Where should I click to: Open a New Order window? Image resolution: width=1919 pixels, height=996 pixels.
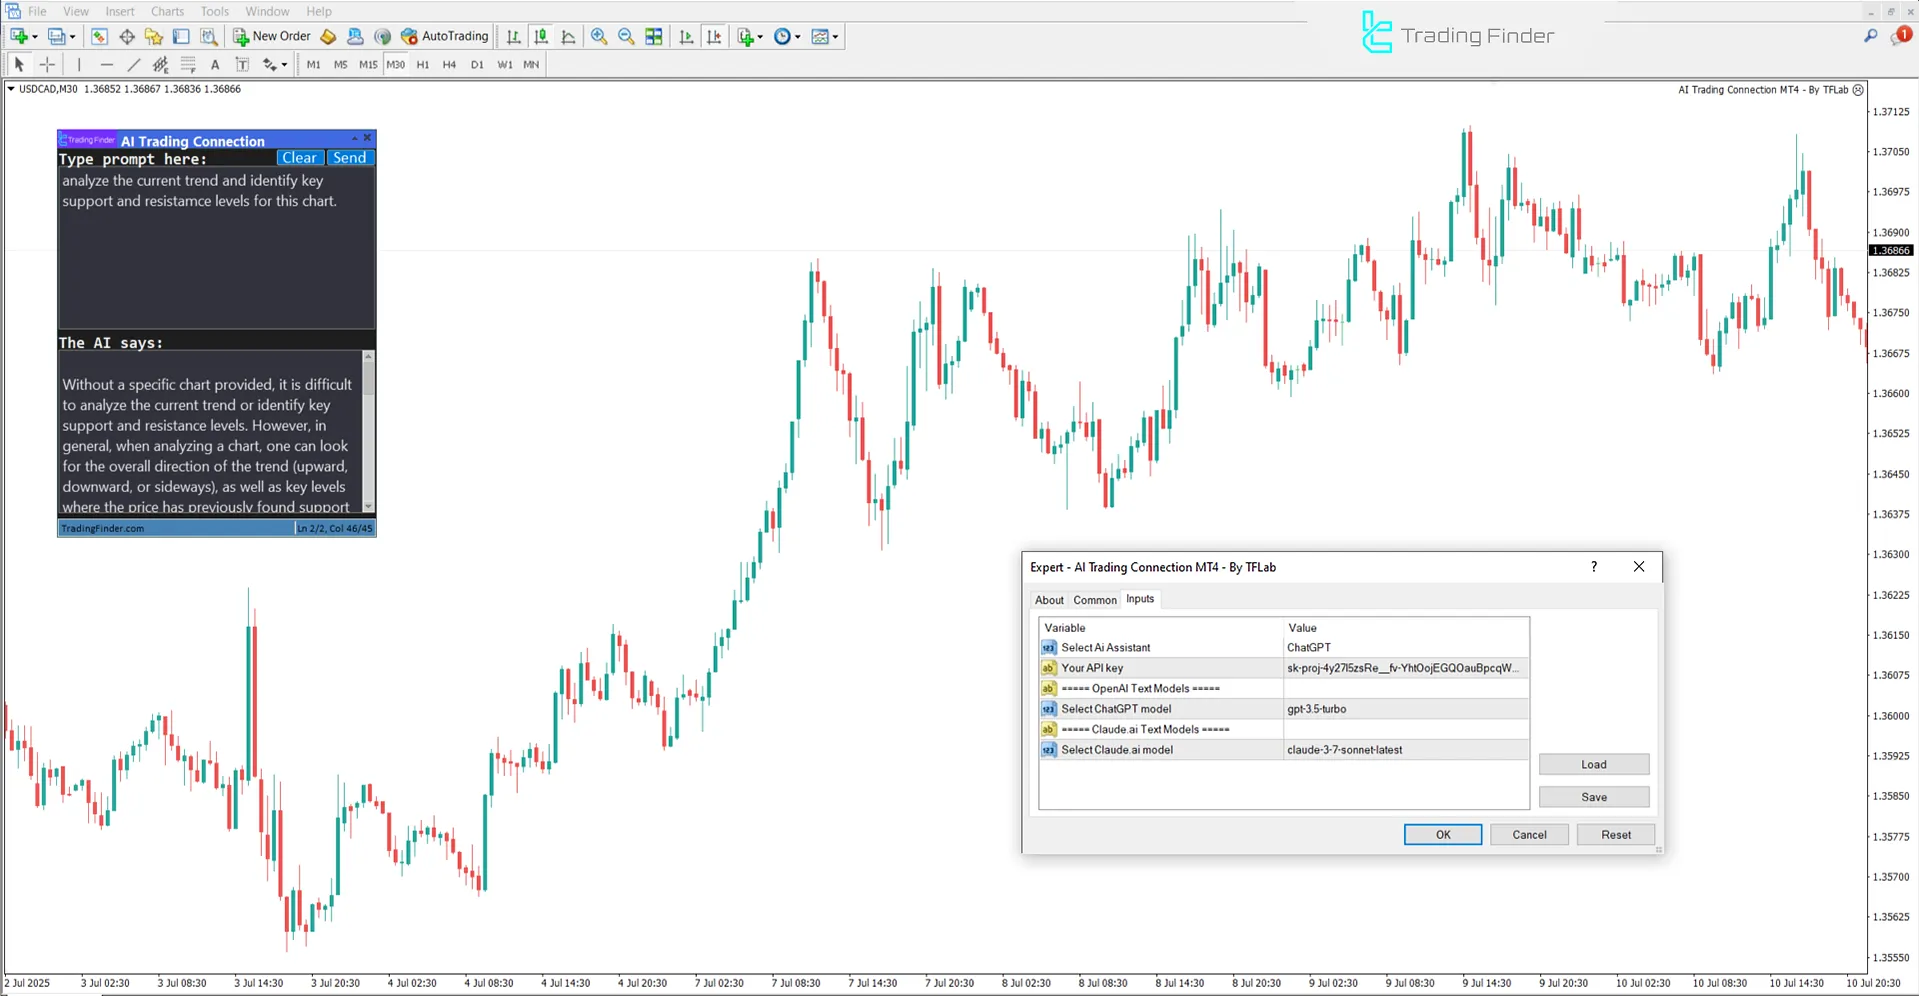pyautogui.click(x=270, y=36)
